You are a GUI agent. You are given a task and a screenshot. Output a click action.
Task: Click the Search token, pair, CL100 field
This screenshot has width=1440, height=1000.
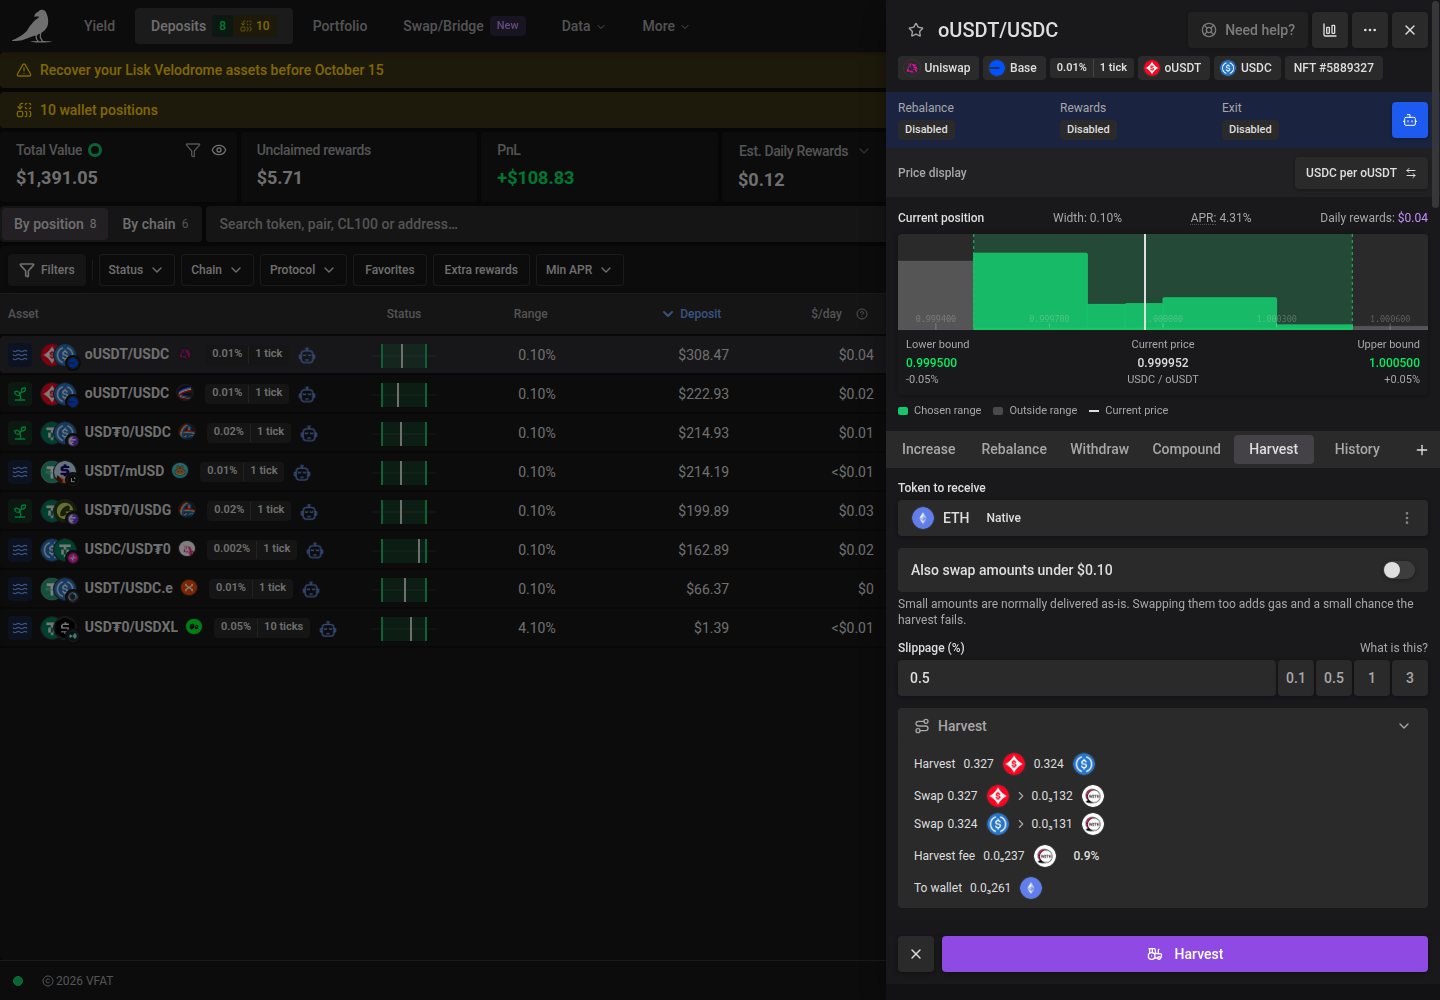click(x=546, y=224)
